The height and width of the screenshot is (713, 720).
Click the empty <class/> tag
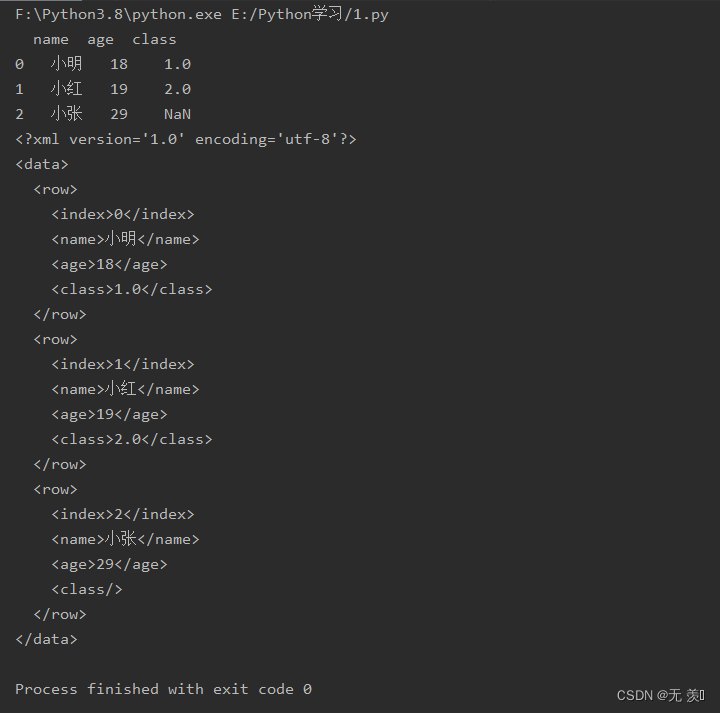pyautogui.click(x=87, y=589)
